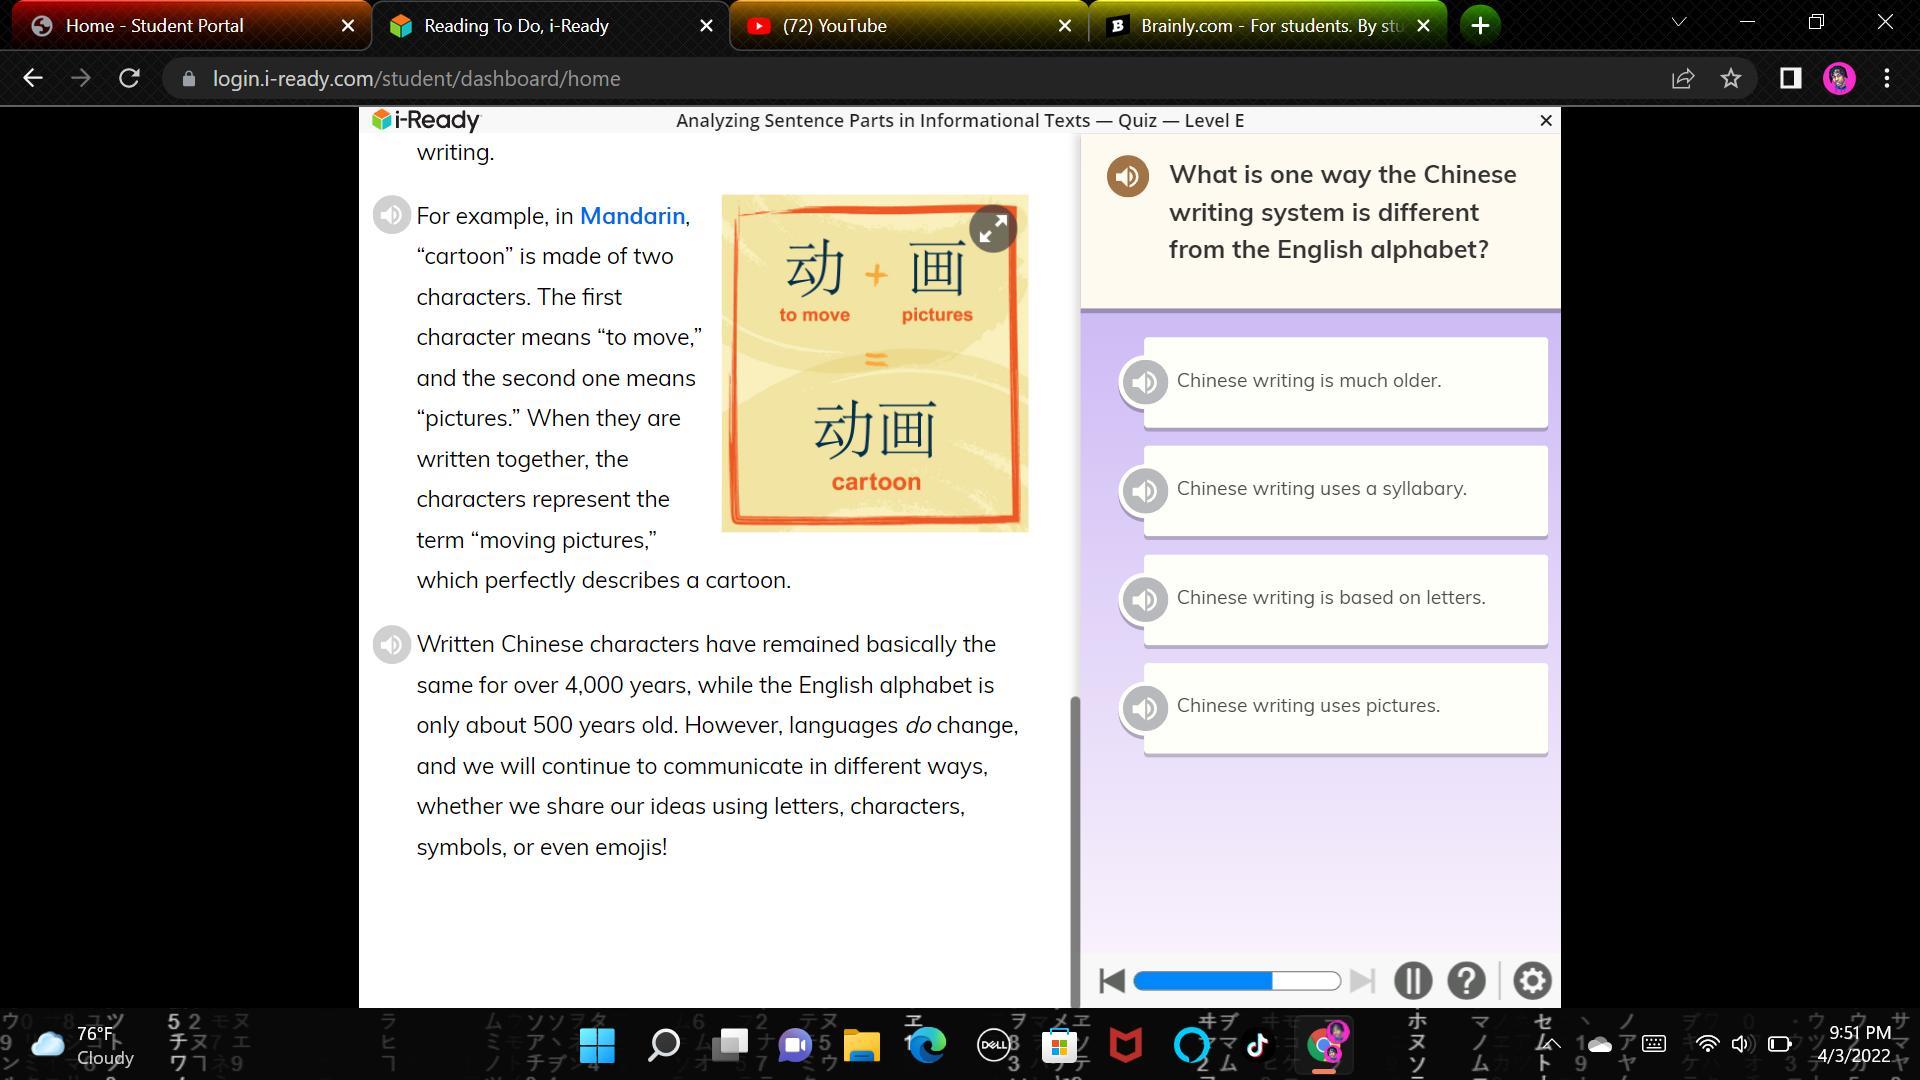Open the quiz settings gear
The width and height of the screenshot is (1920, 1080).
1531,980
